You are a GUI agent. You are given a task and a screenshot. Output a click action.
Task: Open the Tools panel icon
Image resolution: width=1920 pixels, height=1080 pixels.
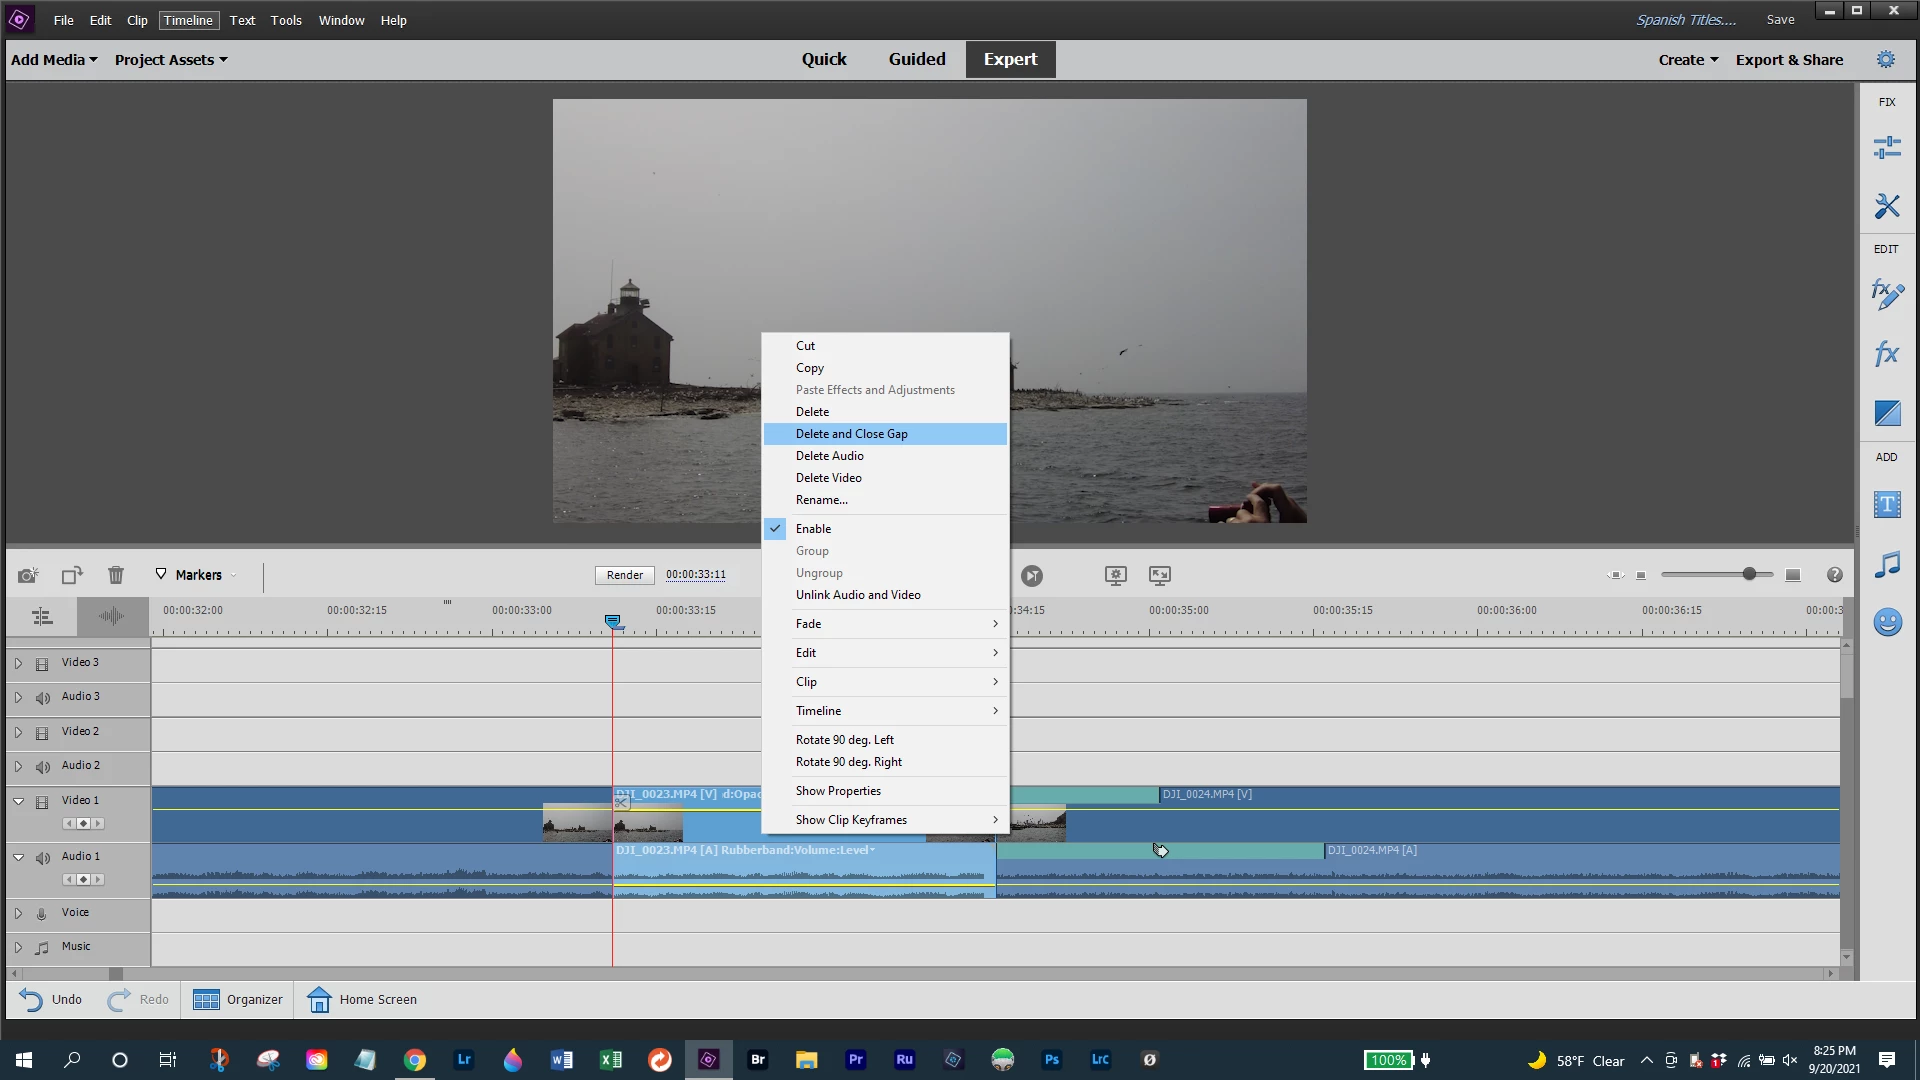(1886, 206)
